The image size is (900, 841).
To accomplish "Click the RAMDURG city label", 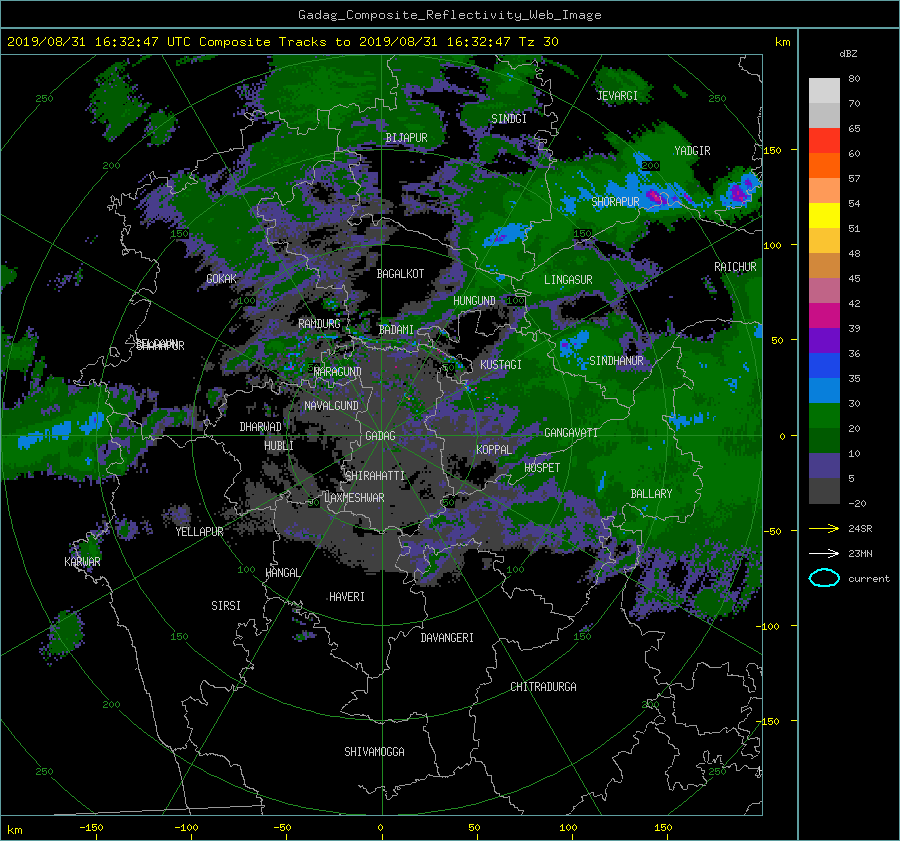I will point(319,324).
